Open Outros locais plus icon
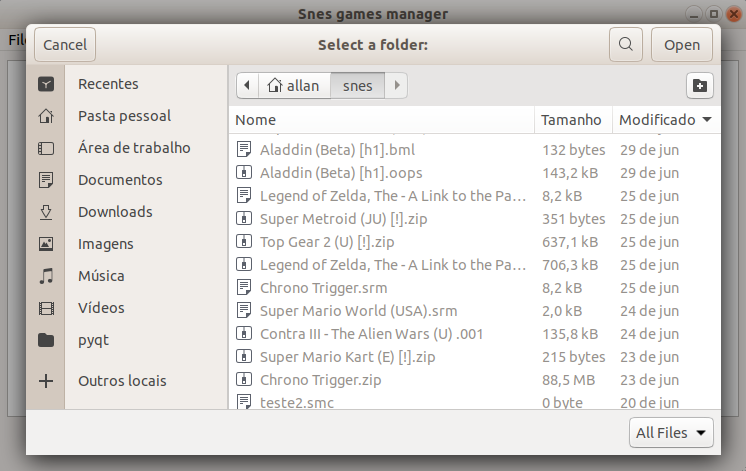 [x=46, y=381]
